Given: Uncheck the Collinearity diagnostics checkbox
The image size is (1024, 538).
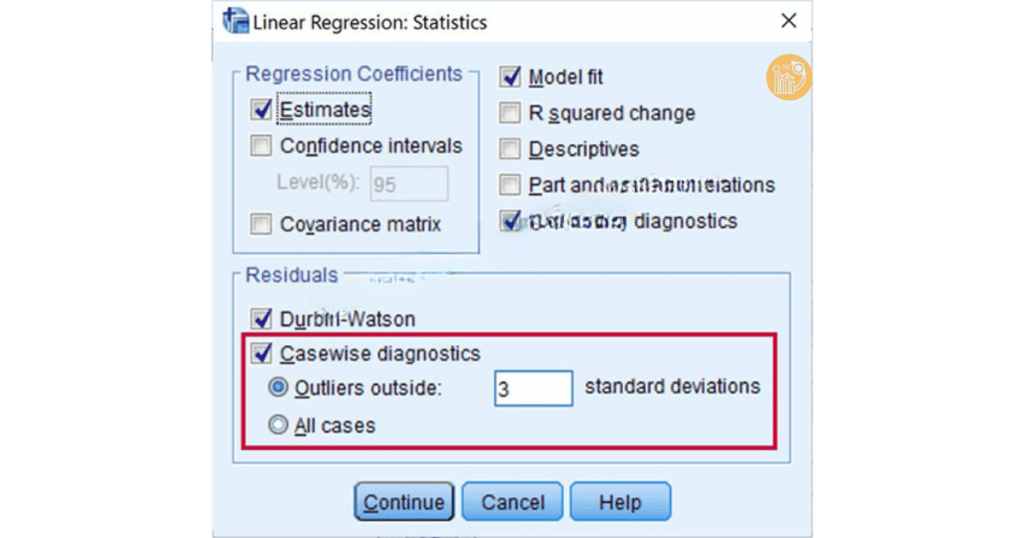Looking at the screenshot, I should coord(511,221).
